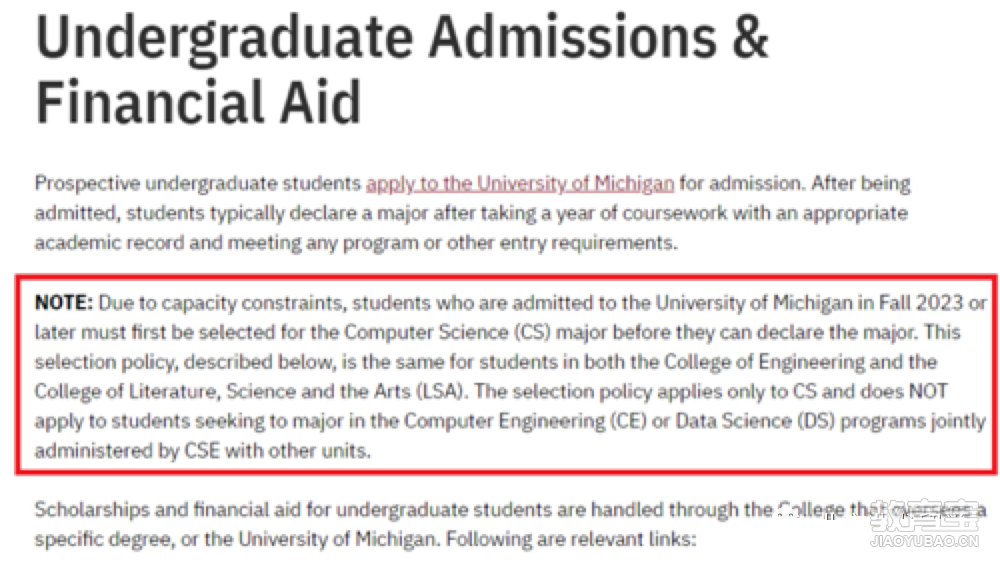Click the ampersand in the page heading
Image resolution: width=1000 pixels, height=570 pixels.
click(x=750, y=37)
